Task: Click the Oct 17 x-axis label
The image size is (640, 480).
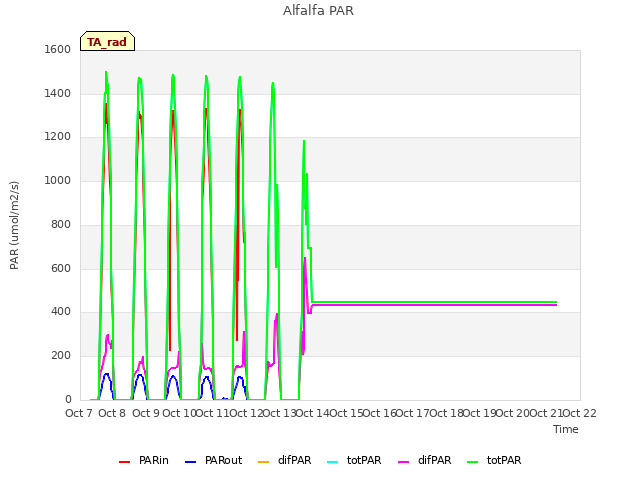Action: pyautogui.click(x=413, y=413)
